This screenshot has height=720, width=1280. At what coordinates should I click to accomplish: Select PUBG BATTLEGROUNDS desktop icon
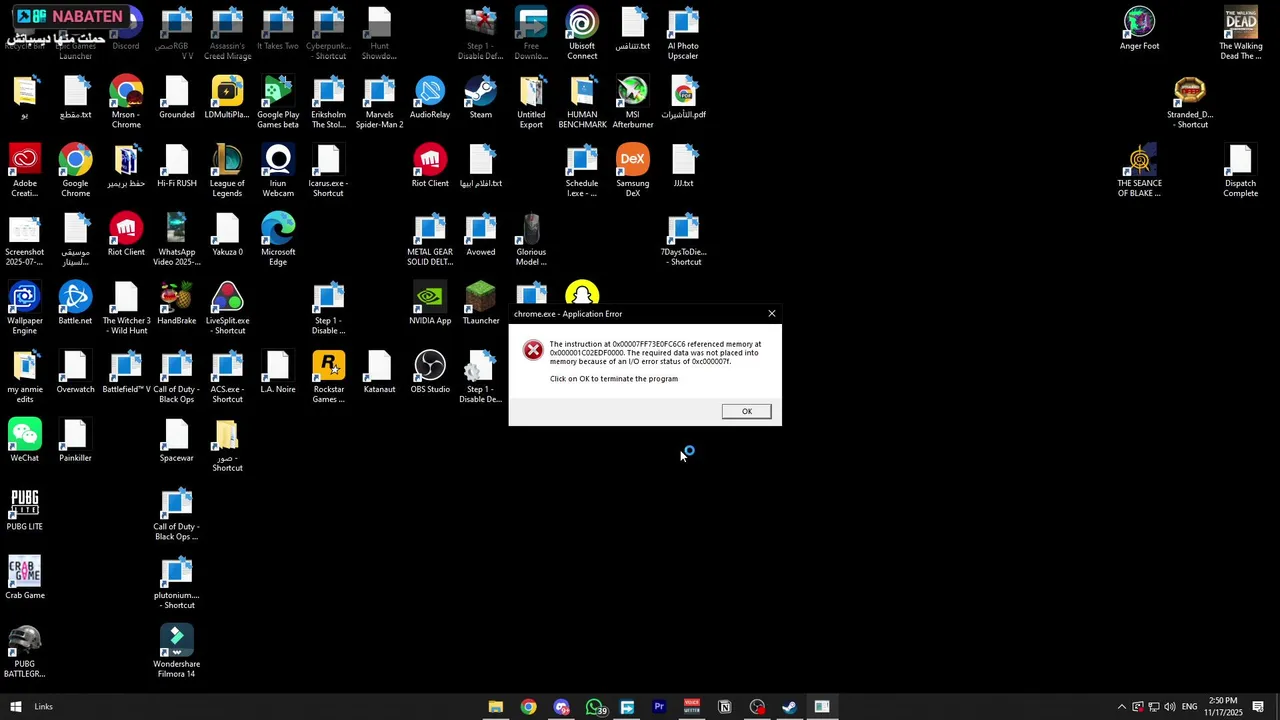pyautogui.click(x=25, y=652)
